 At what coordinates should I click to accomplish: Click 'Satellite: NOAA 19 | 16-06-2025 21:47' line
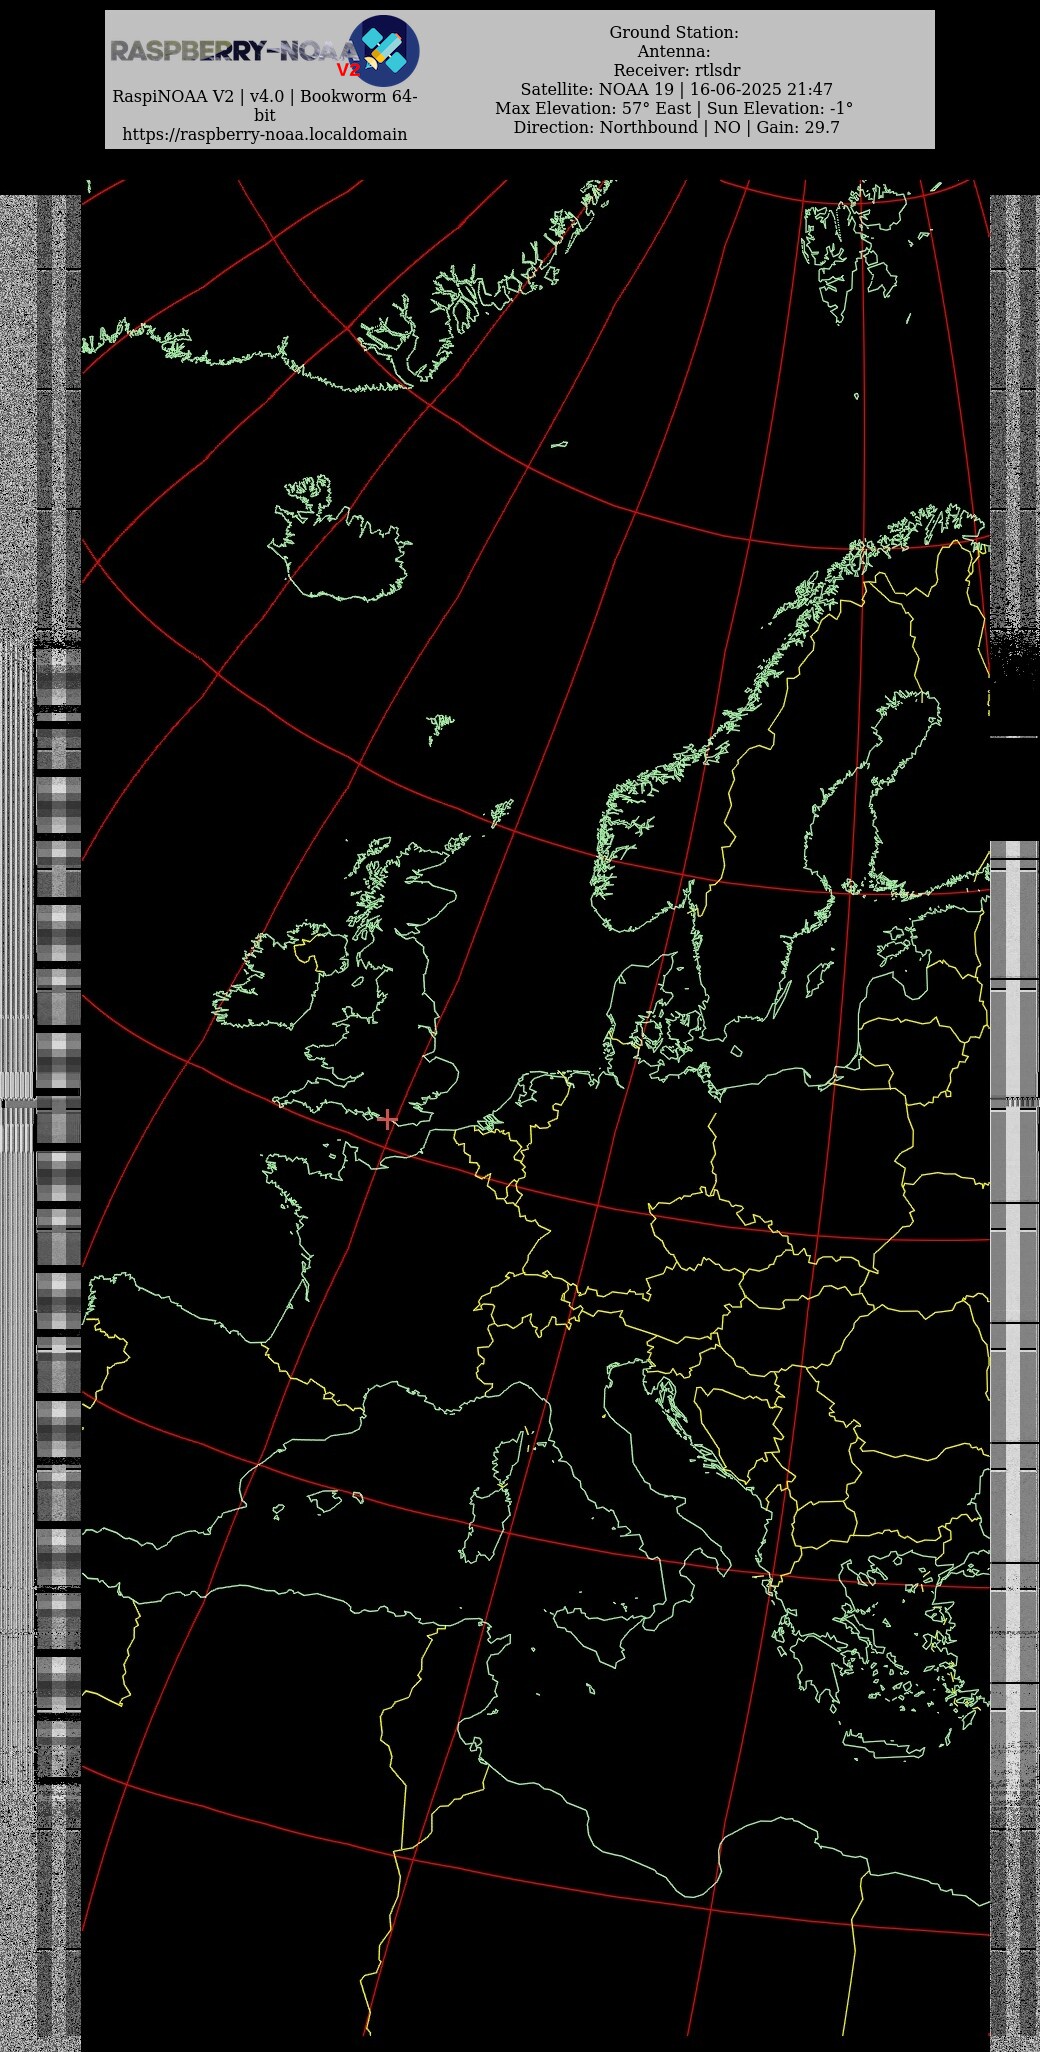coord(677,89)
